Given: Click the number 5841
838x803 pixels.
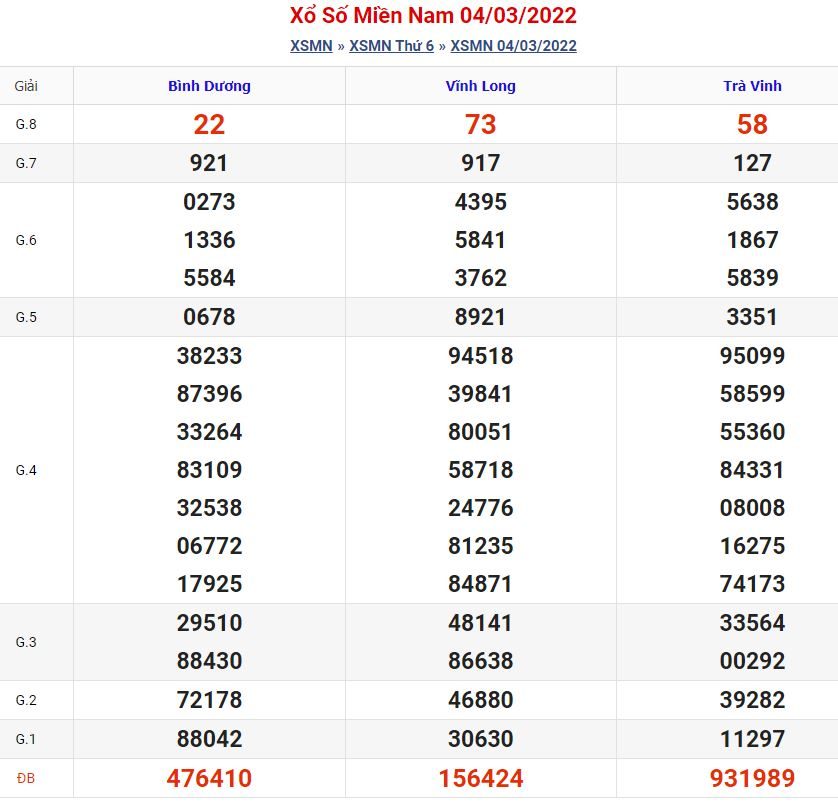Looking at the screenshot, I should [480, 240].
